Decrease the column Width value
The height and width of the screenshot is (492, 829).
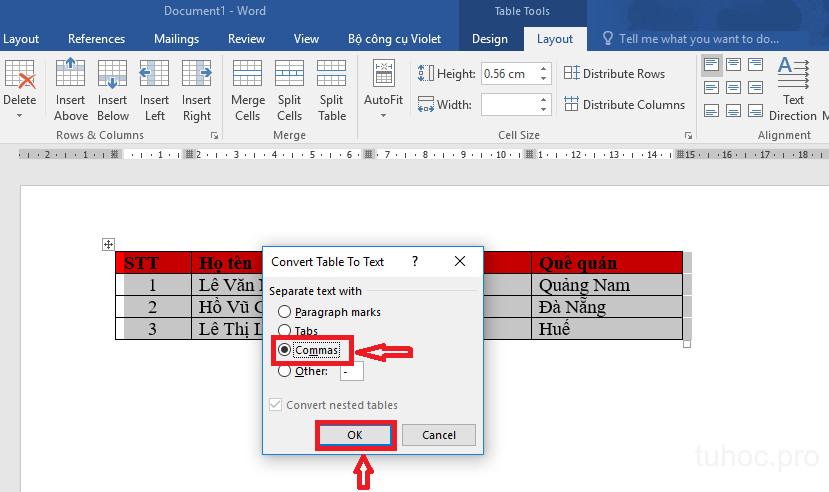tap(544, 109)
